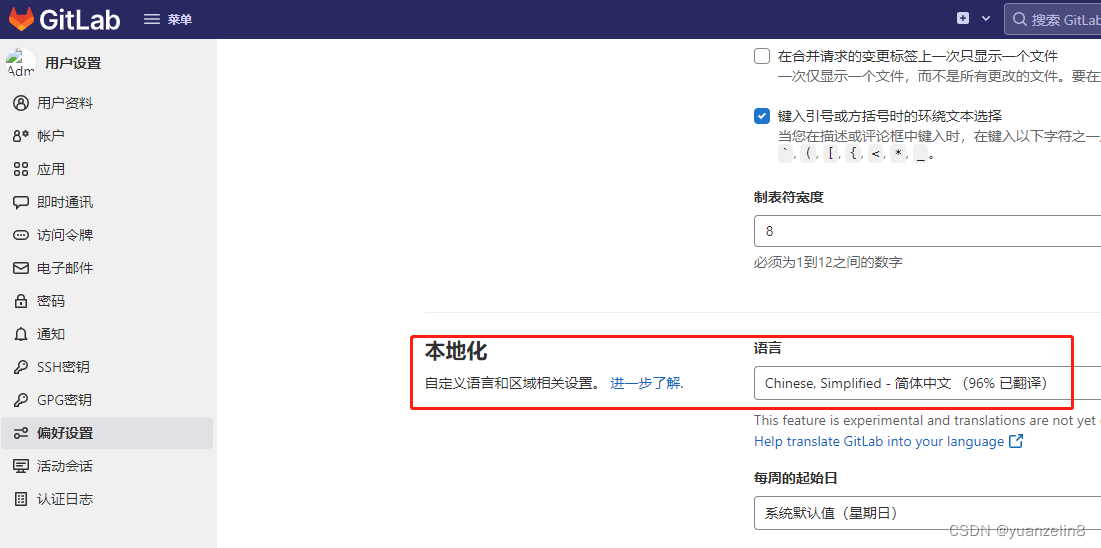Click the 制表符宽度 label
The height and width of the screenshot is (548, 1101).
pos(789,197)
